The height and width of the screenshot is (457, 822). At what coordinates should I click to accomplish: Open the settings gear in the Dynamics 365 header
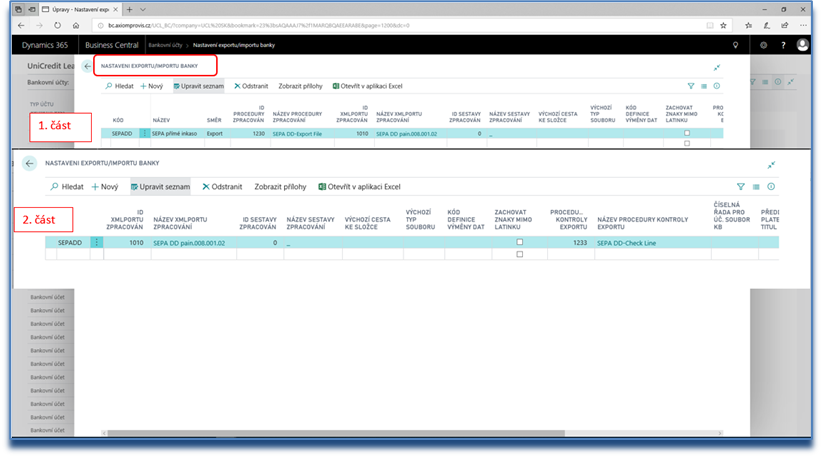point(763,45)
